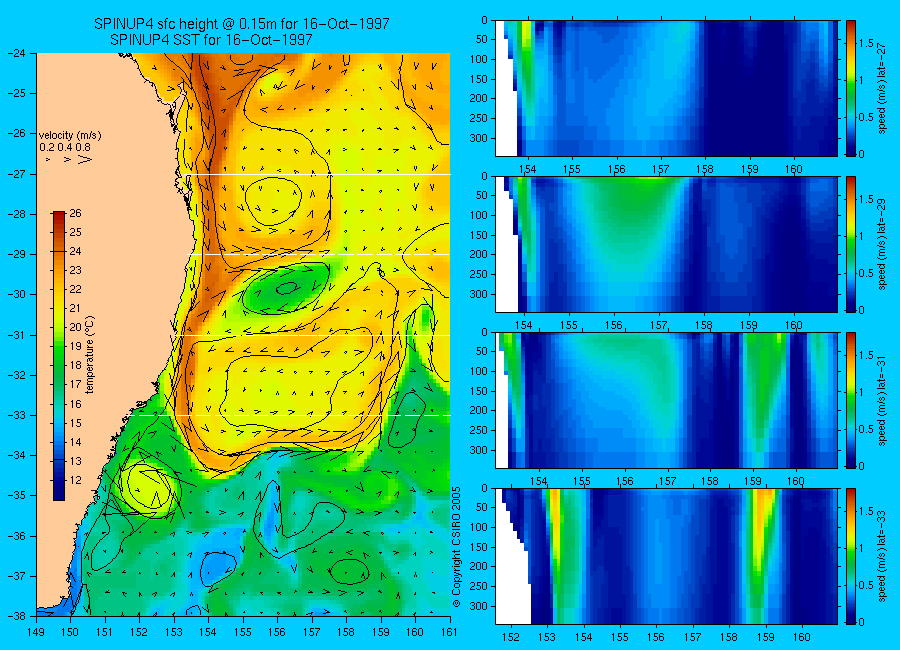Click the speed colorbar beside the lat=-33 section
900x650 pixels.
850,556
